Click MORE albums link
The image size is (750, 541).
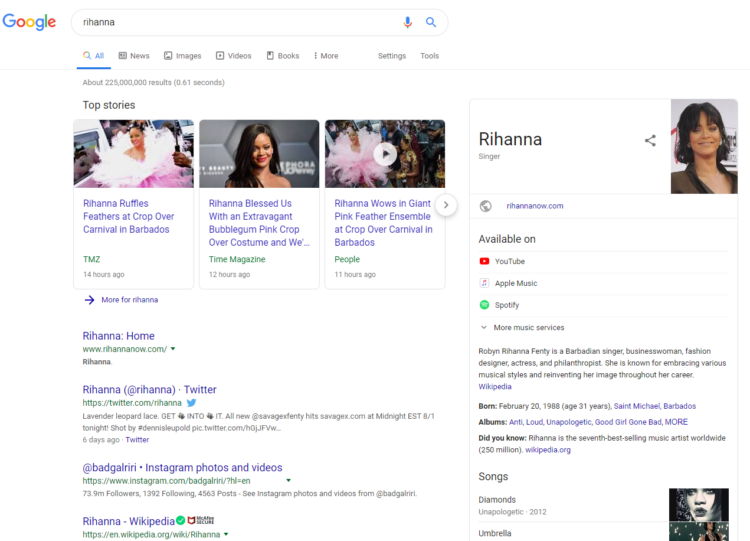(676, 422)
